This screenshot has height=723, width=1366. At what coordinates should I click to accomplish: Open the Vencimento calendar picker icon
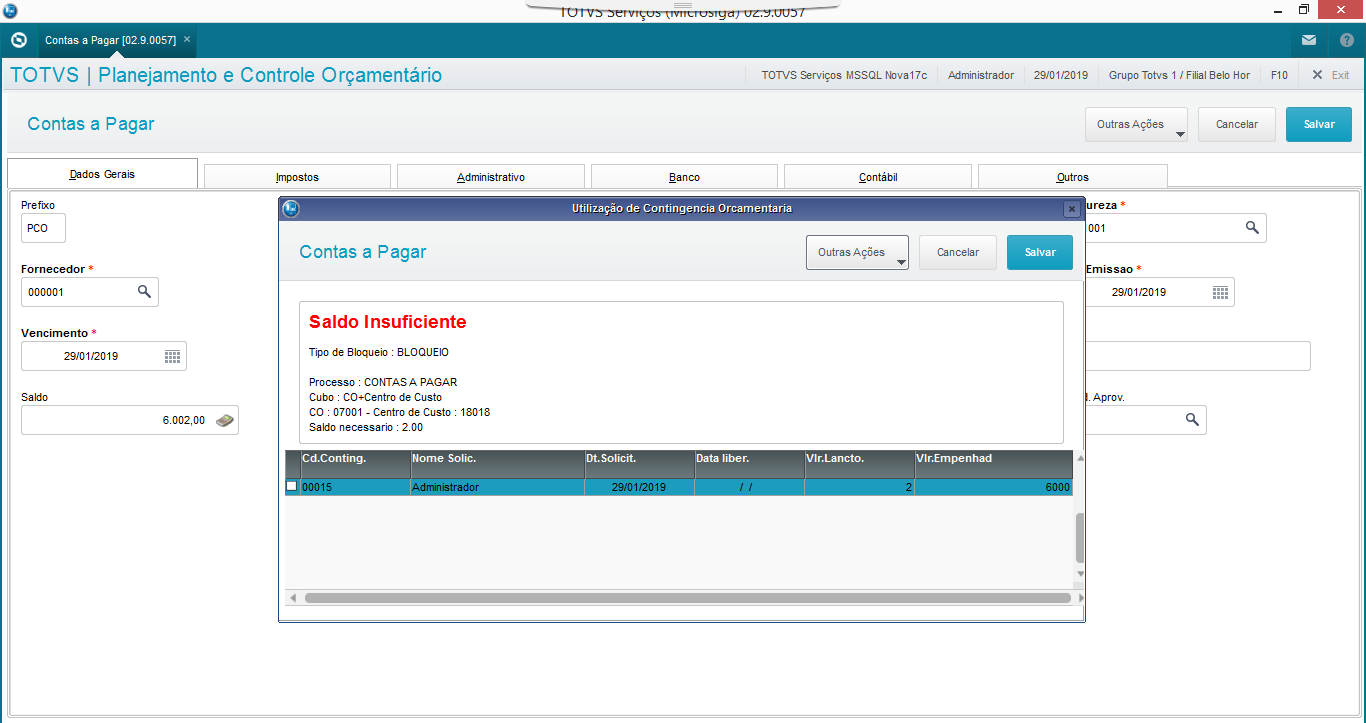[172, 356]
